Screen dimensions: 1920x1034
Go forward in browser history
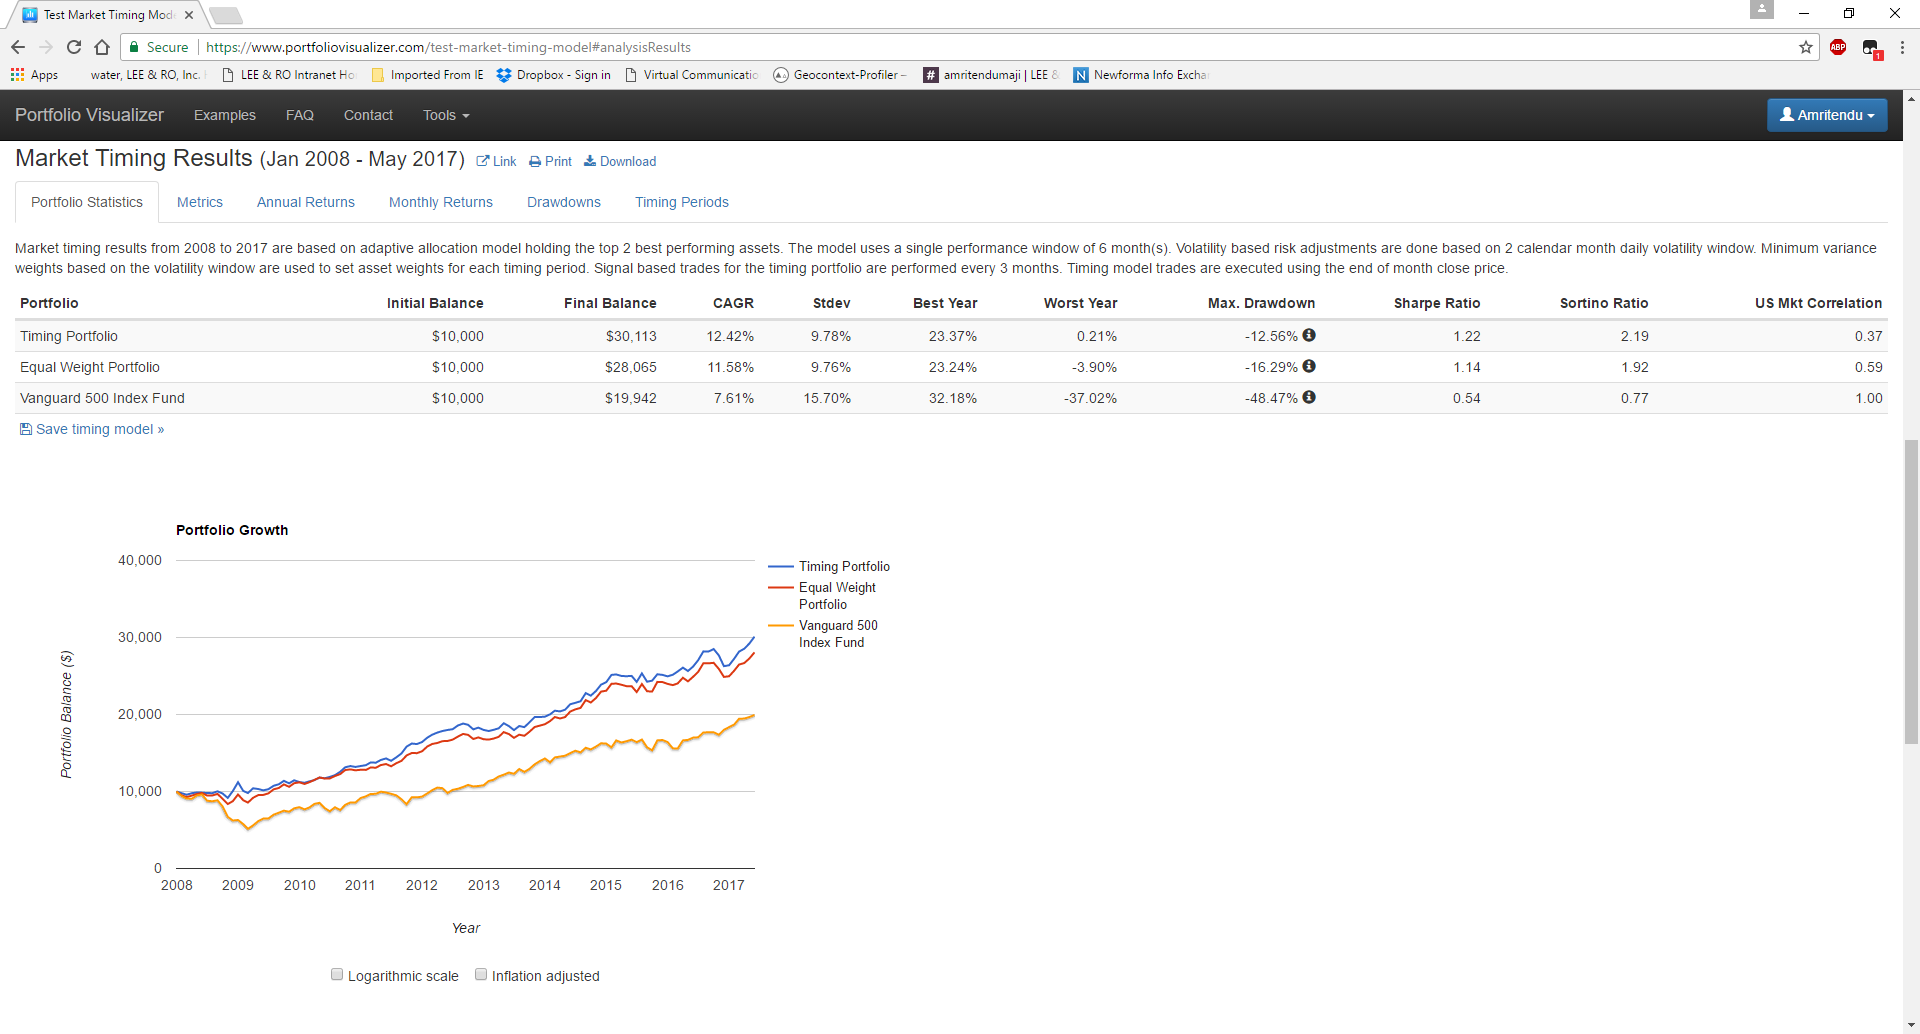point(46,47)
